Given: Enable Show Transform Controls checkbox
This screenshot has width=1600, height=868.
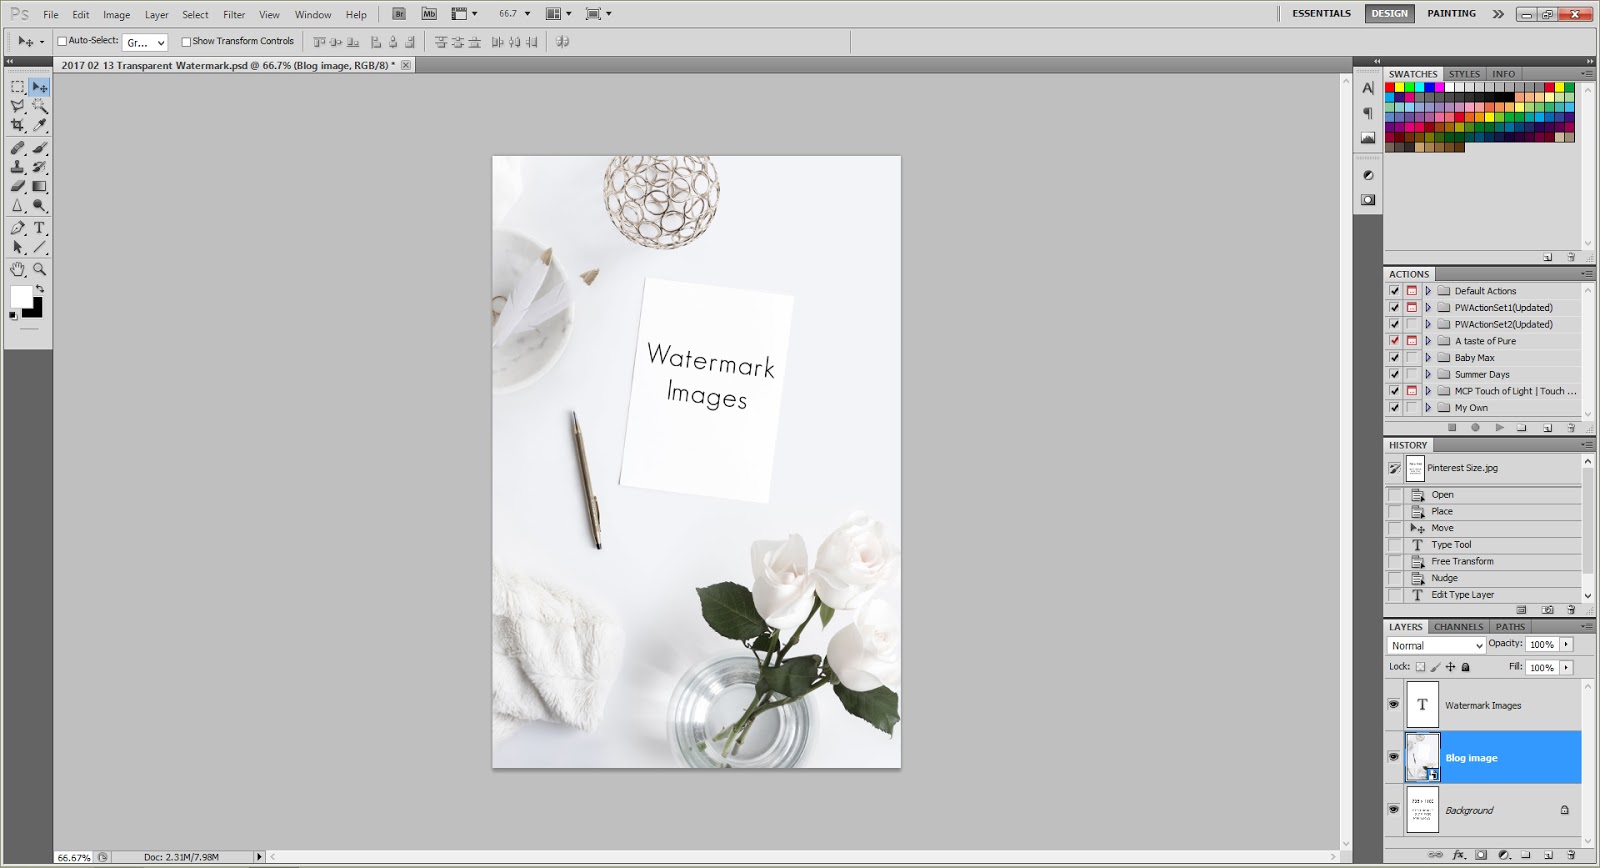Looking at the screenshot, I should click(x=186, y=42).
